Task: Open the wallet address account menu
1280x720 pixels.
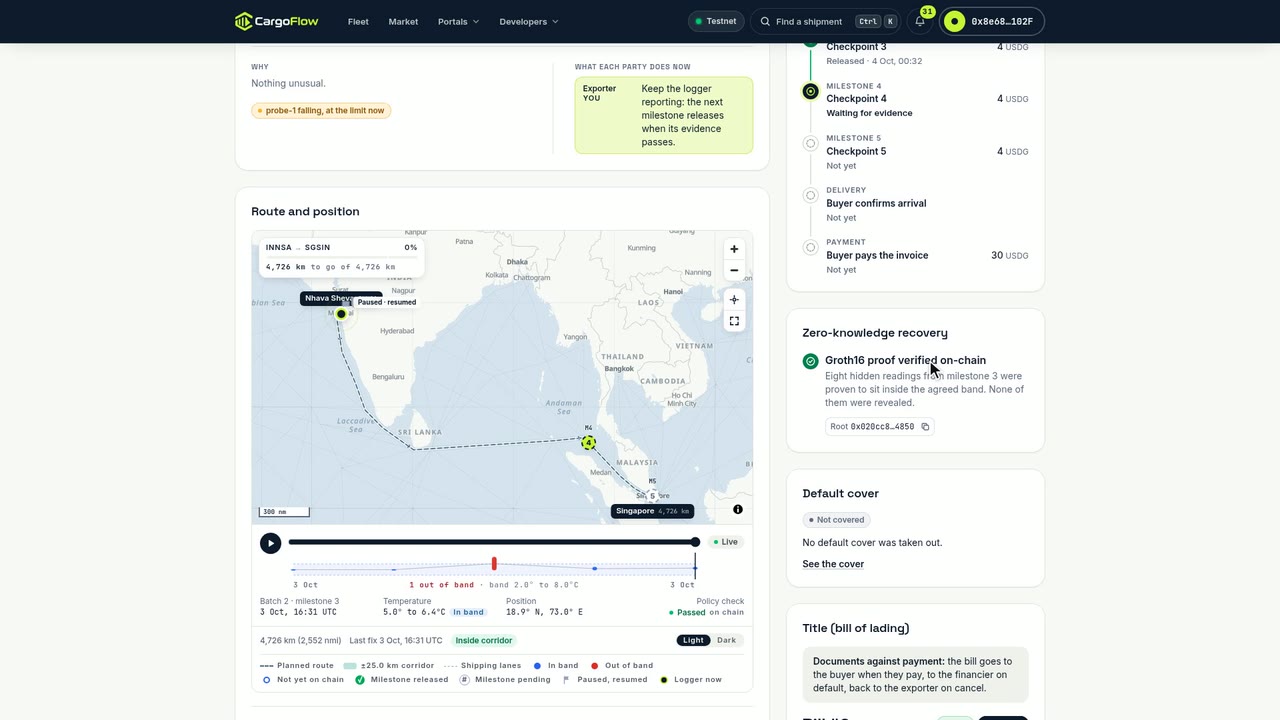Action: (992, 21)
